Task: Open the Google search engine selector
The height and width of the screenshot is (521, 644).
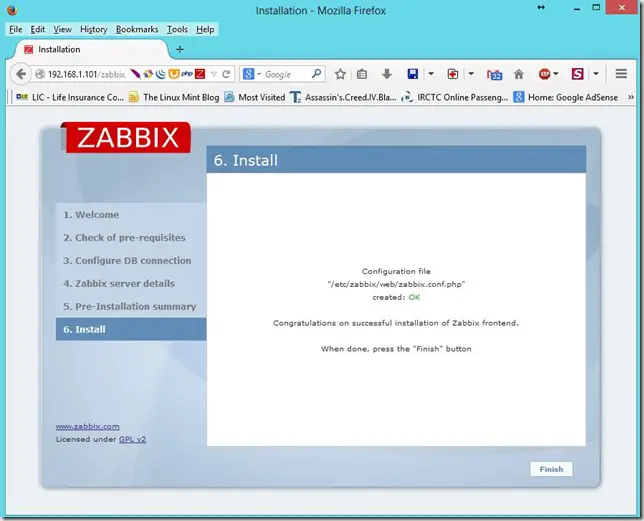Action: point(252,74)
